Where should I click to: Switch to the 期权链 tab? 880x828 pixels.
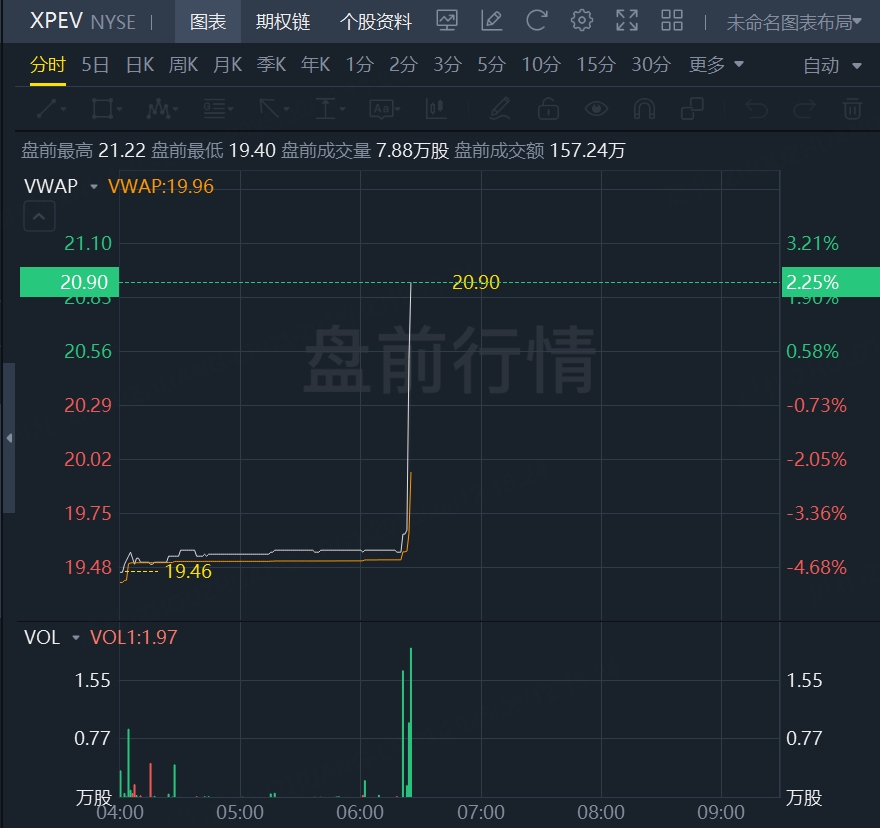tap(283, 22)
